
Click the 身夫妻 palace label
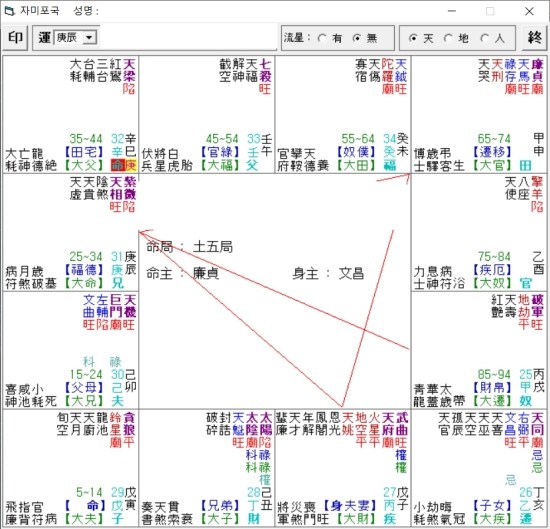tap(349, 505)
